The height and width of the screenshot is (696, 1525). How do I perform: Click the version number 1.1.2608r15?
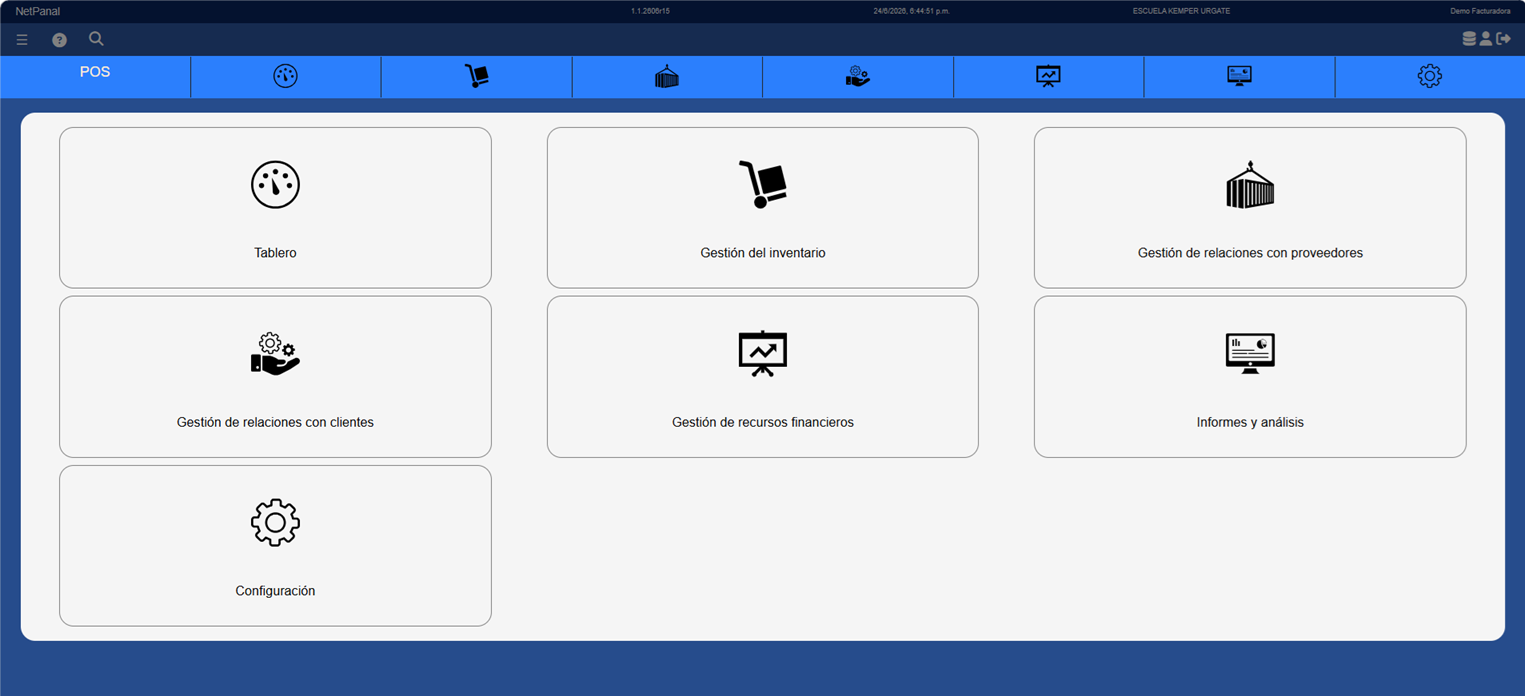coord(650,11)
